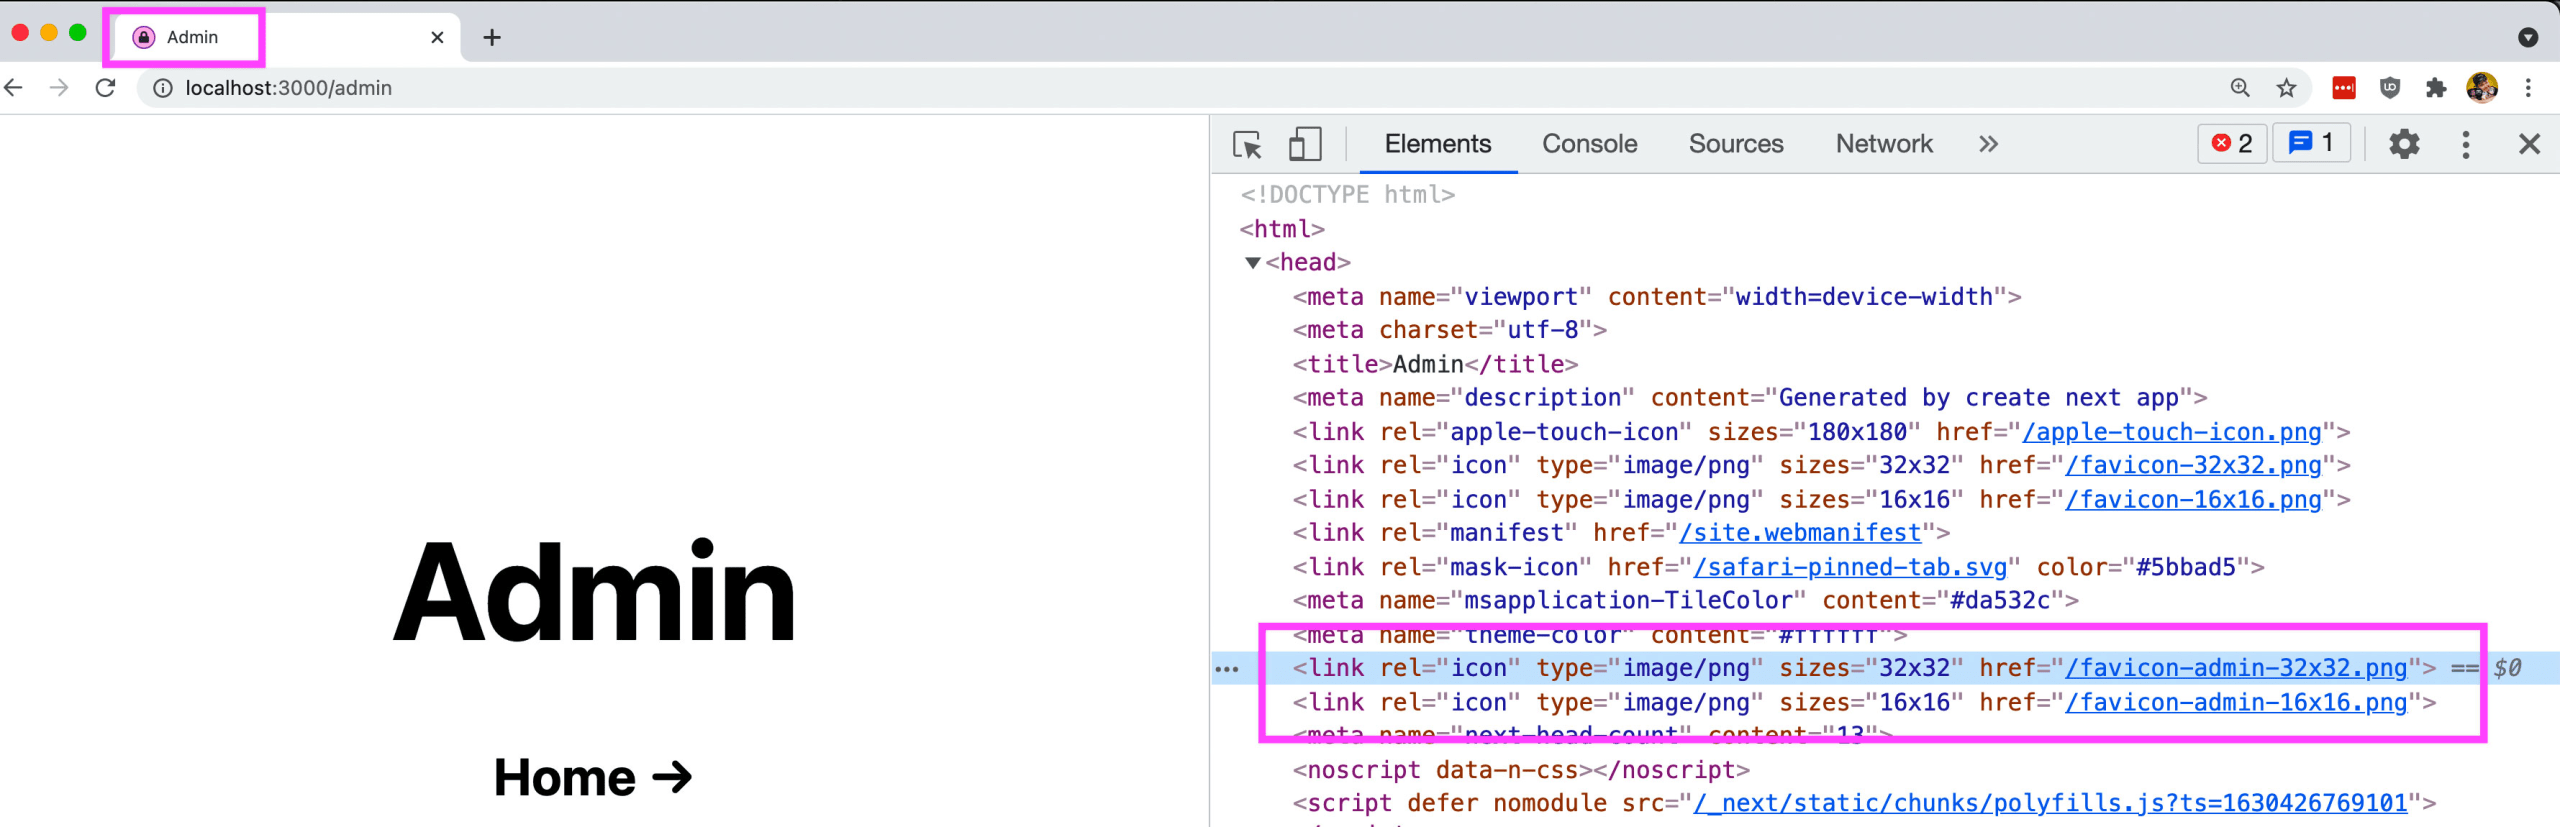Switch to the Network tab
2560x827 pixels.
click(1884, 144)
